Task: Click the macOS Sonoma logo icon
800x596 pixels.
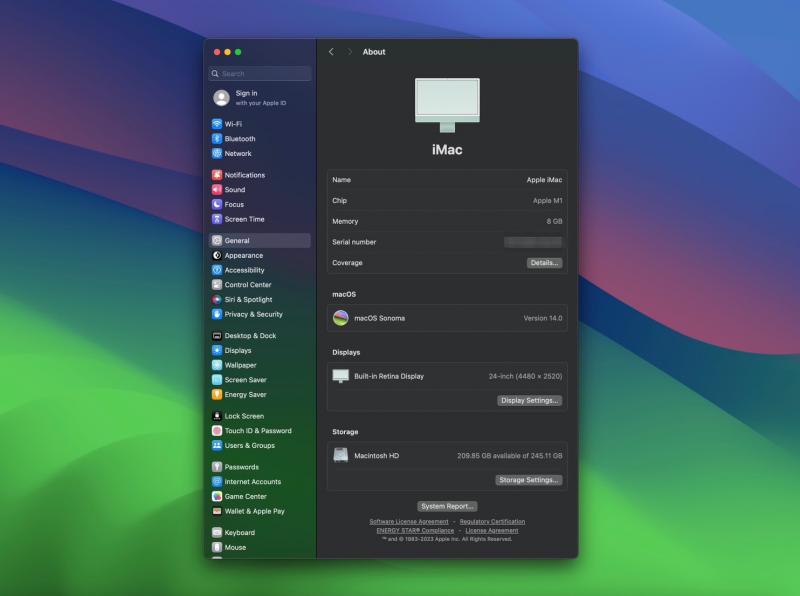Action: (341, 318)
